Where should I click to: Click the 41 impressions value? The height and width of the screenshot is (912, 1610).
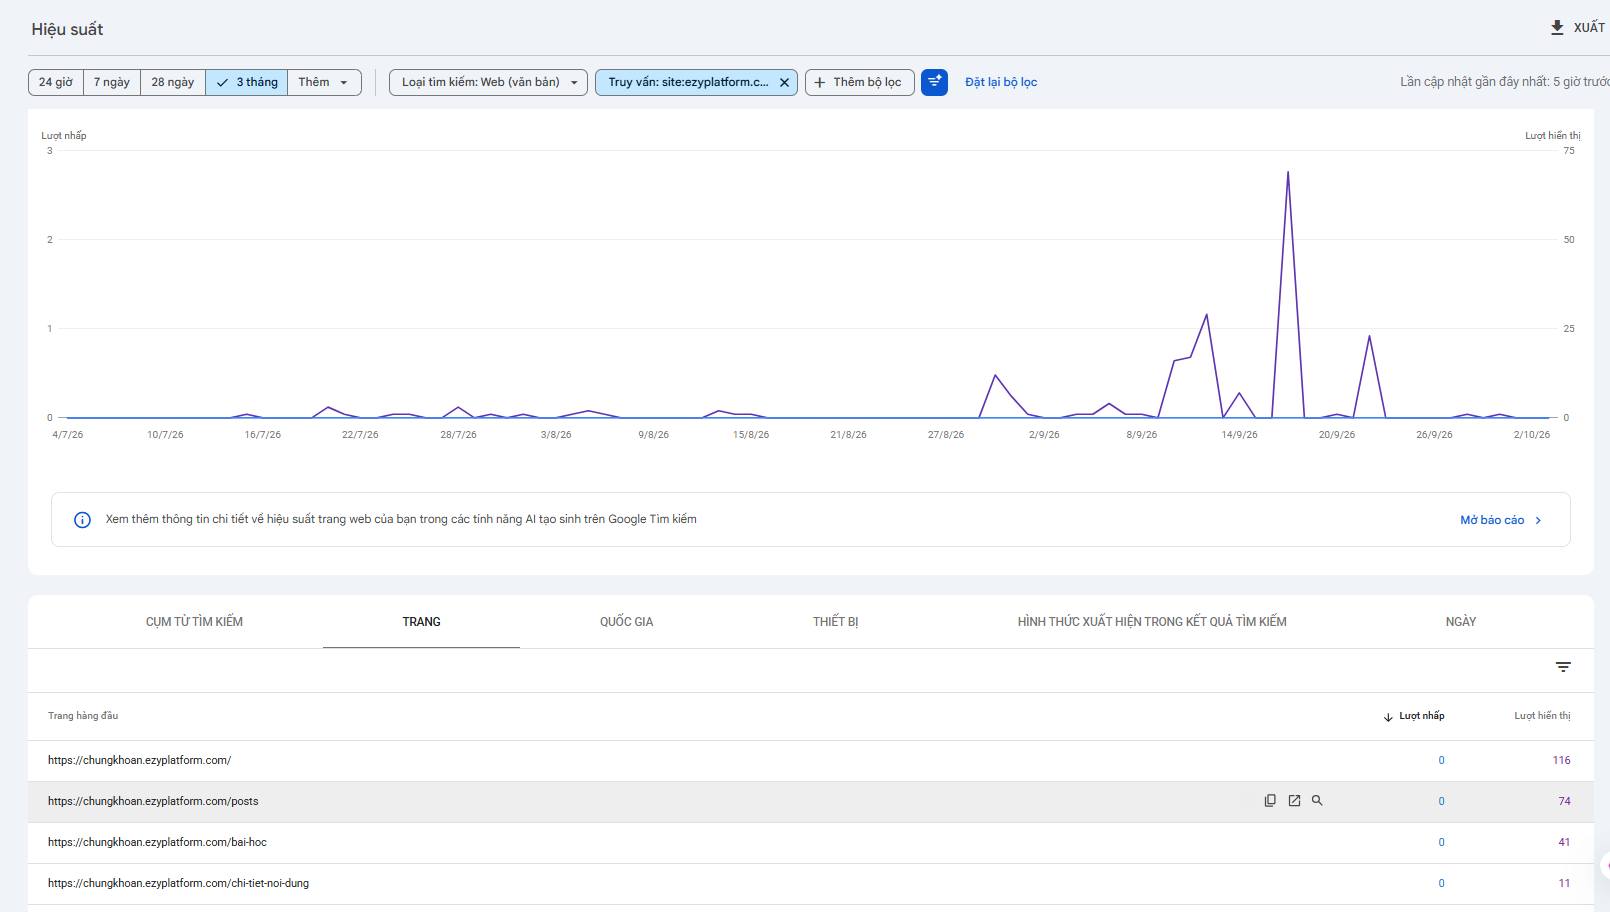point(1564,843)
